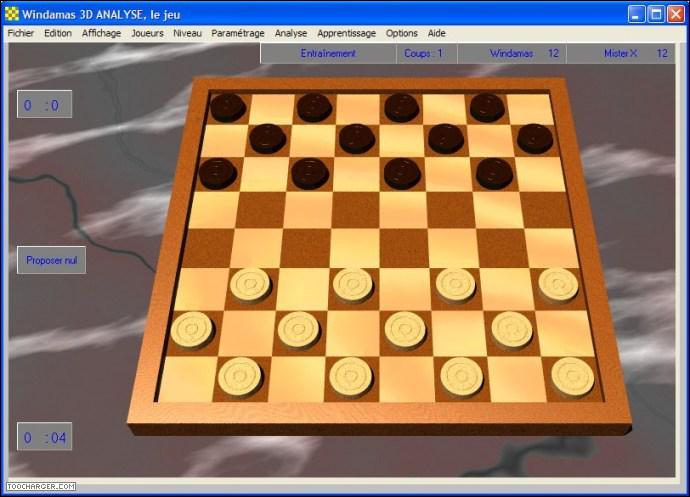Select third-from-left black piece in middle black row
This screenshot has width=690, height=497.
click(x=446, y=139)
